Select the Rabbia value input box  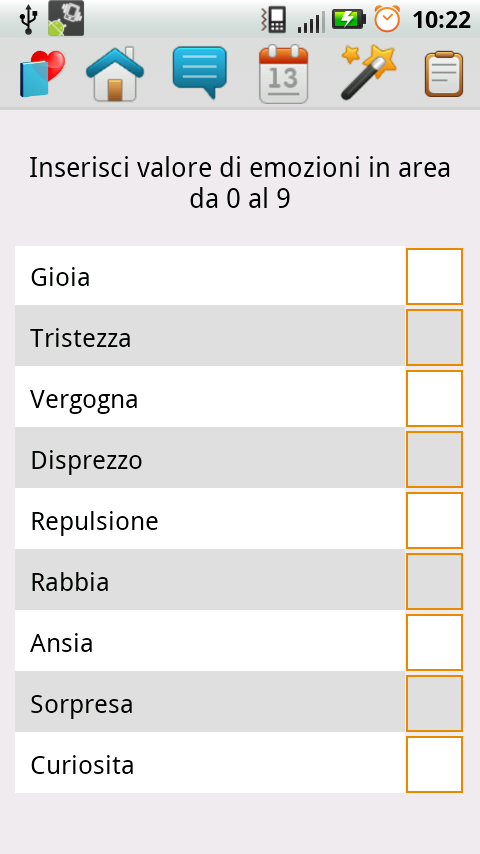[434, 581]
